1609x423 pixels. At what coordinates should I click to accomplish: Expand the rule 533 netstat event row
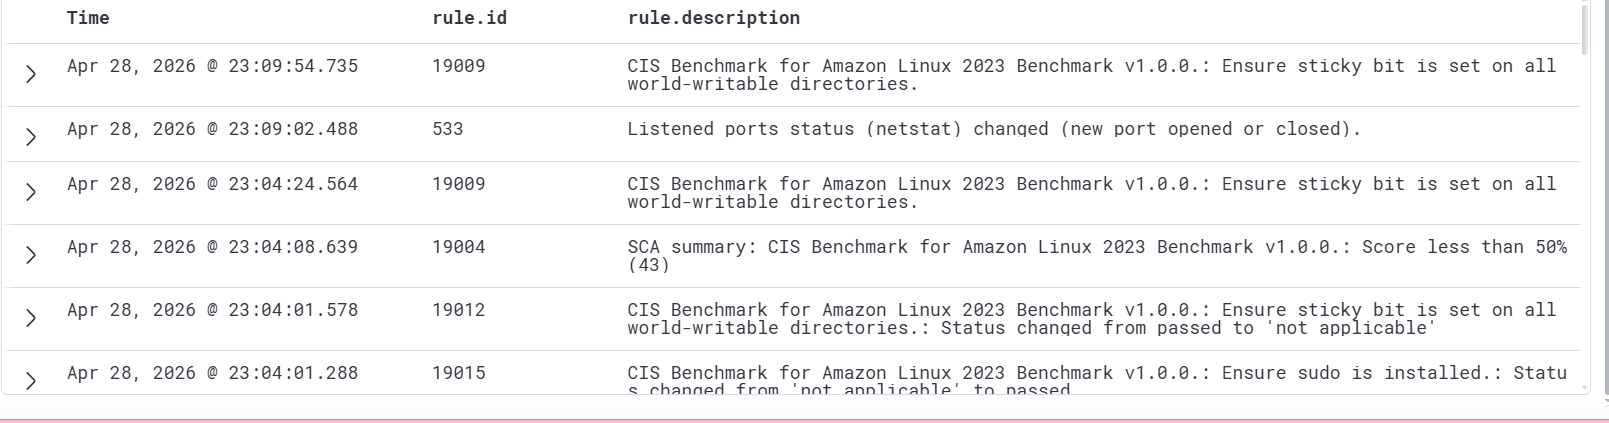click(x=31, y=137)
